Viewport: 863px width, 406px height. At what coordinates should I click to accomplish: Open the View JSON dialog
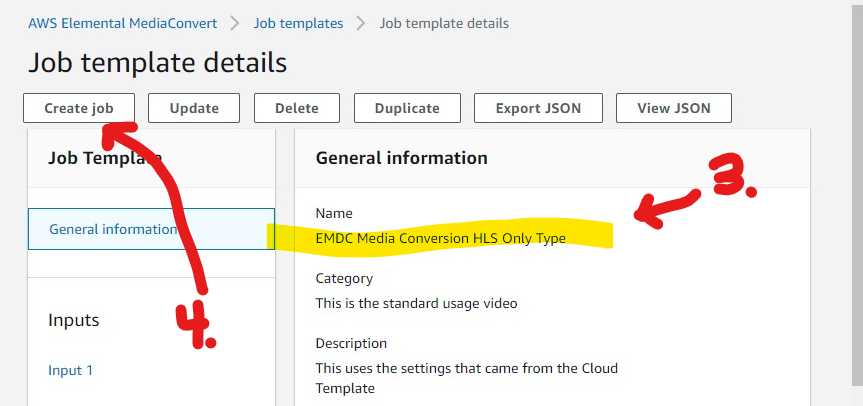tap(674, 108)
